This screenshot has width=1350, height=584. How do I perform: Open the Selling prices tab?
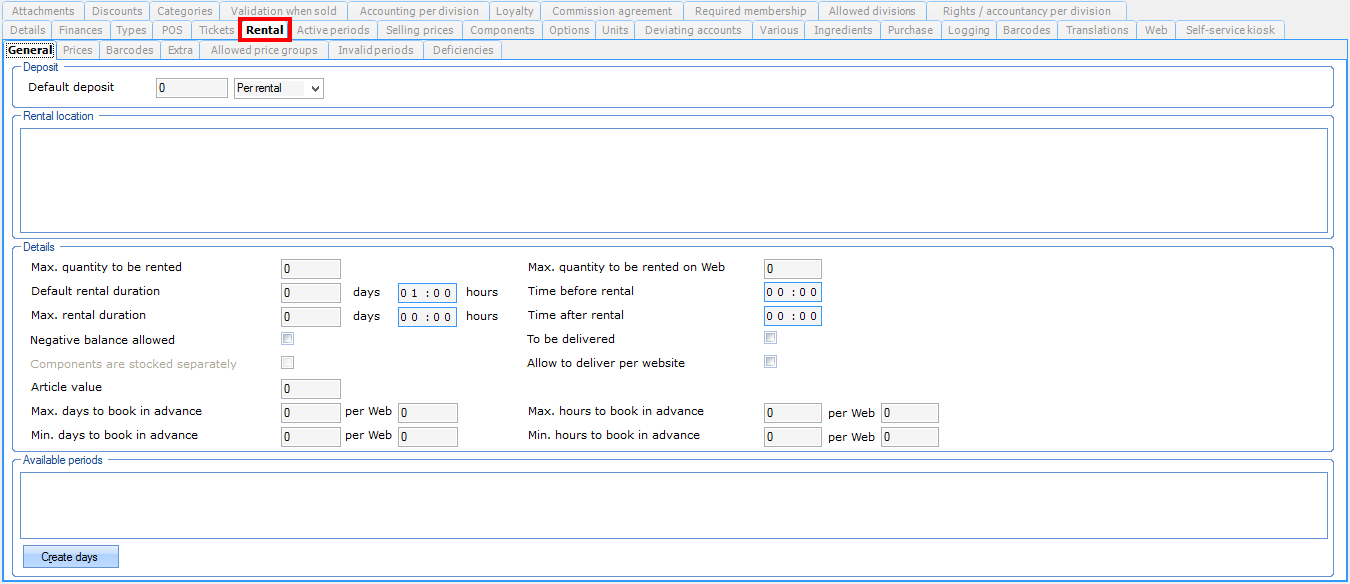click(419, 30)
